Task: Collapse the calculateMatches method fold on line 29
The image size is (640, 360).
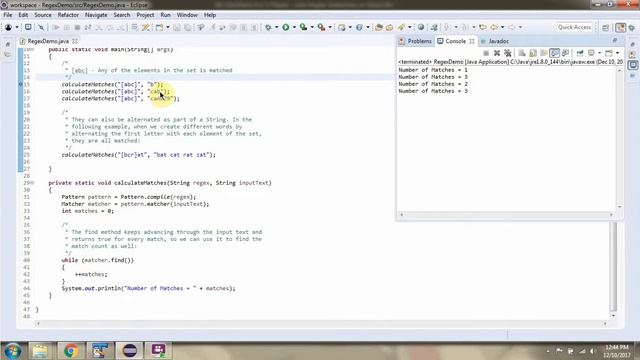Action: point(32,183)
